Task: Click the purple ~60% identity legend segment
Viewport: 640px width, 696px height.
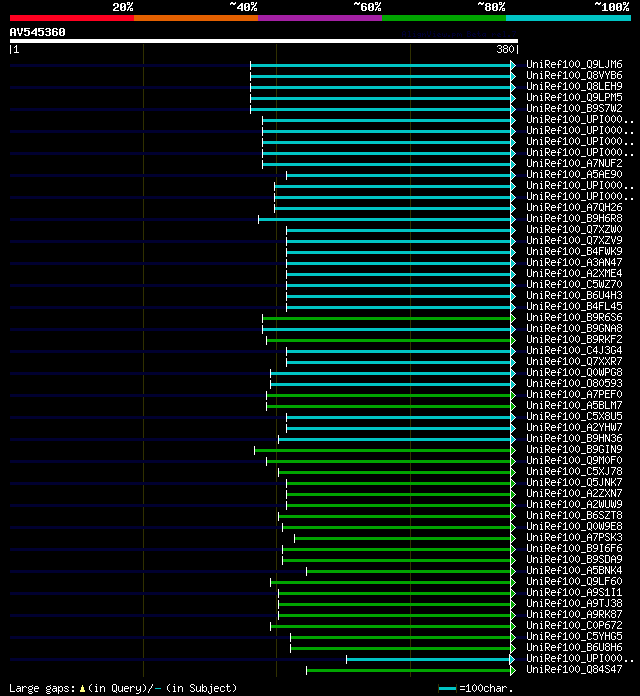Action: [x=320, y=18]
